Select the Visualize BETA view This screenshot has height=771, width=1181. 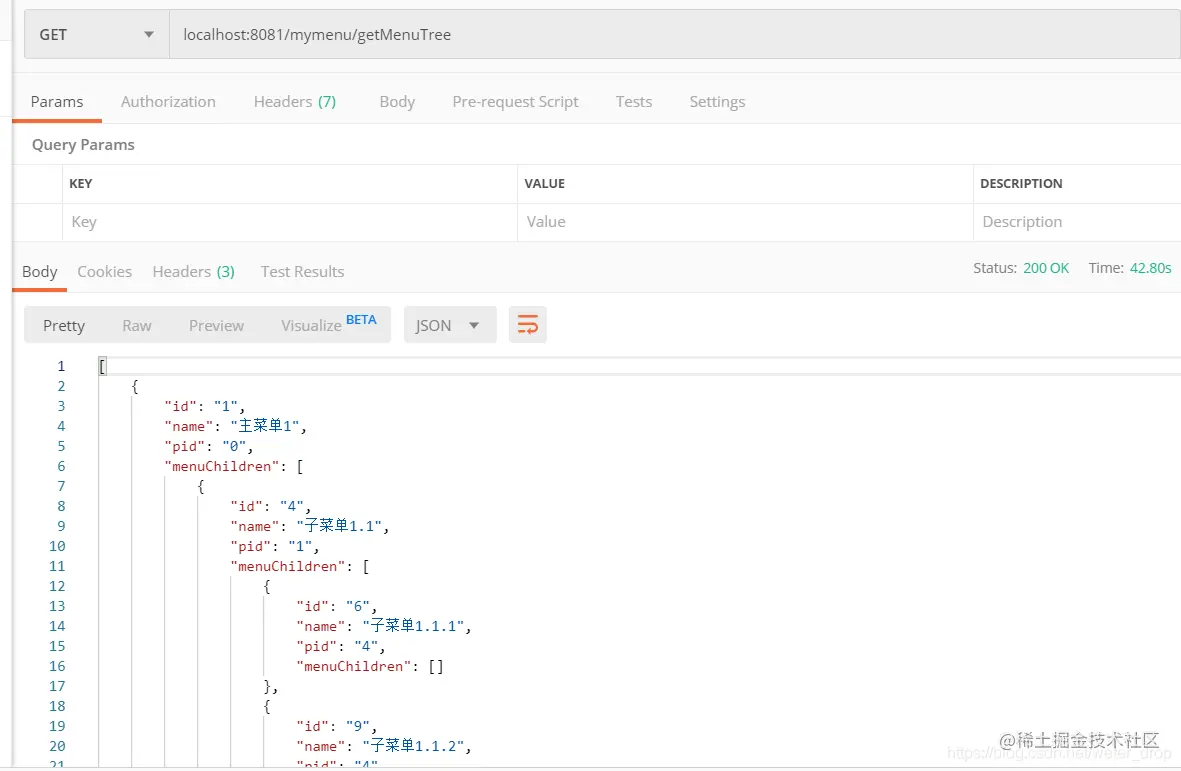[328, 325]
